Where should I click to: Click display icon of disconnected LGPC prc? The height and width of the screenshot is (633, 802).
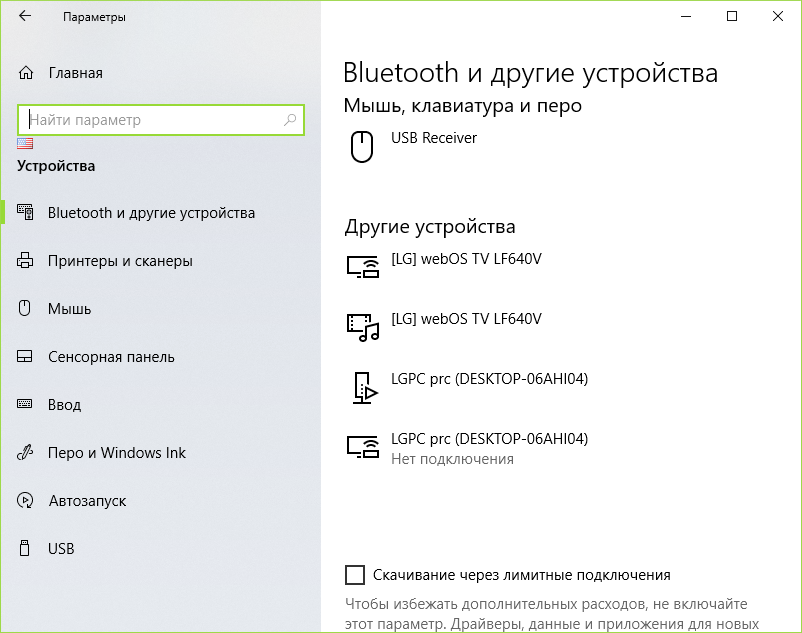363,447
